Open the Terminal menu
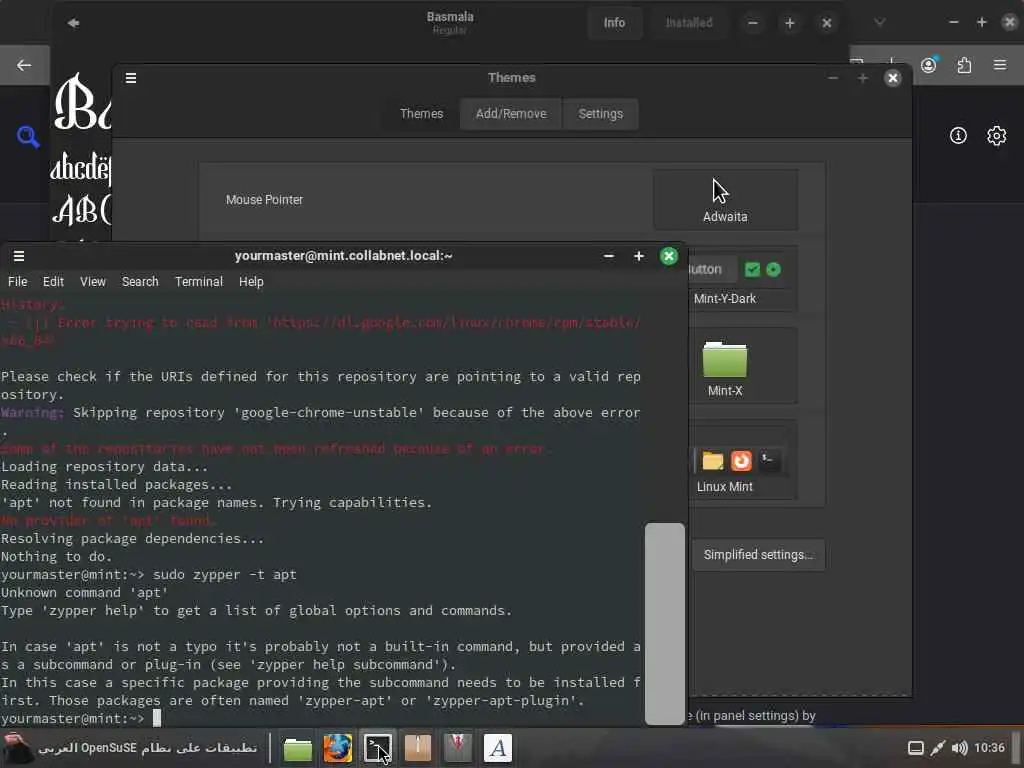 pyautogui.click(x=199, y=281)
